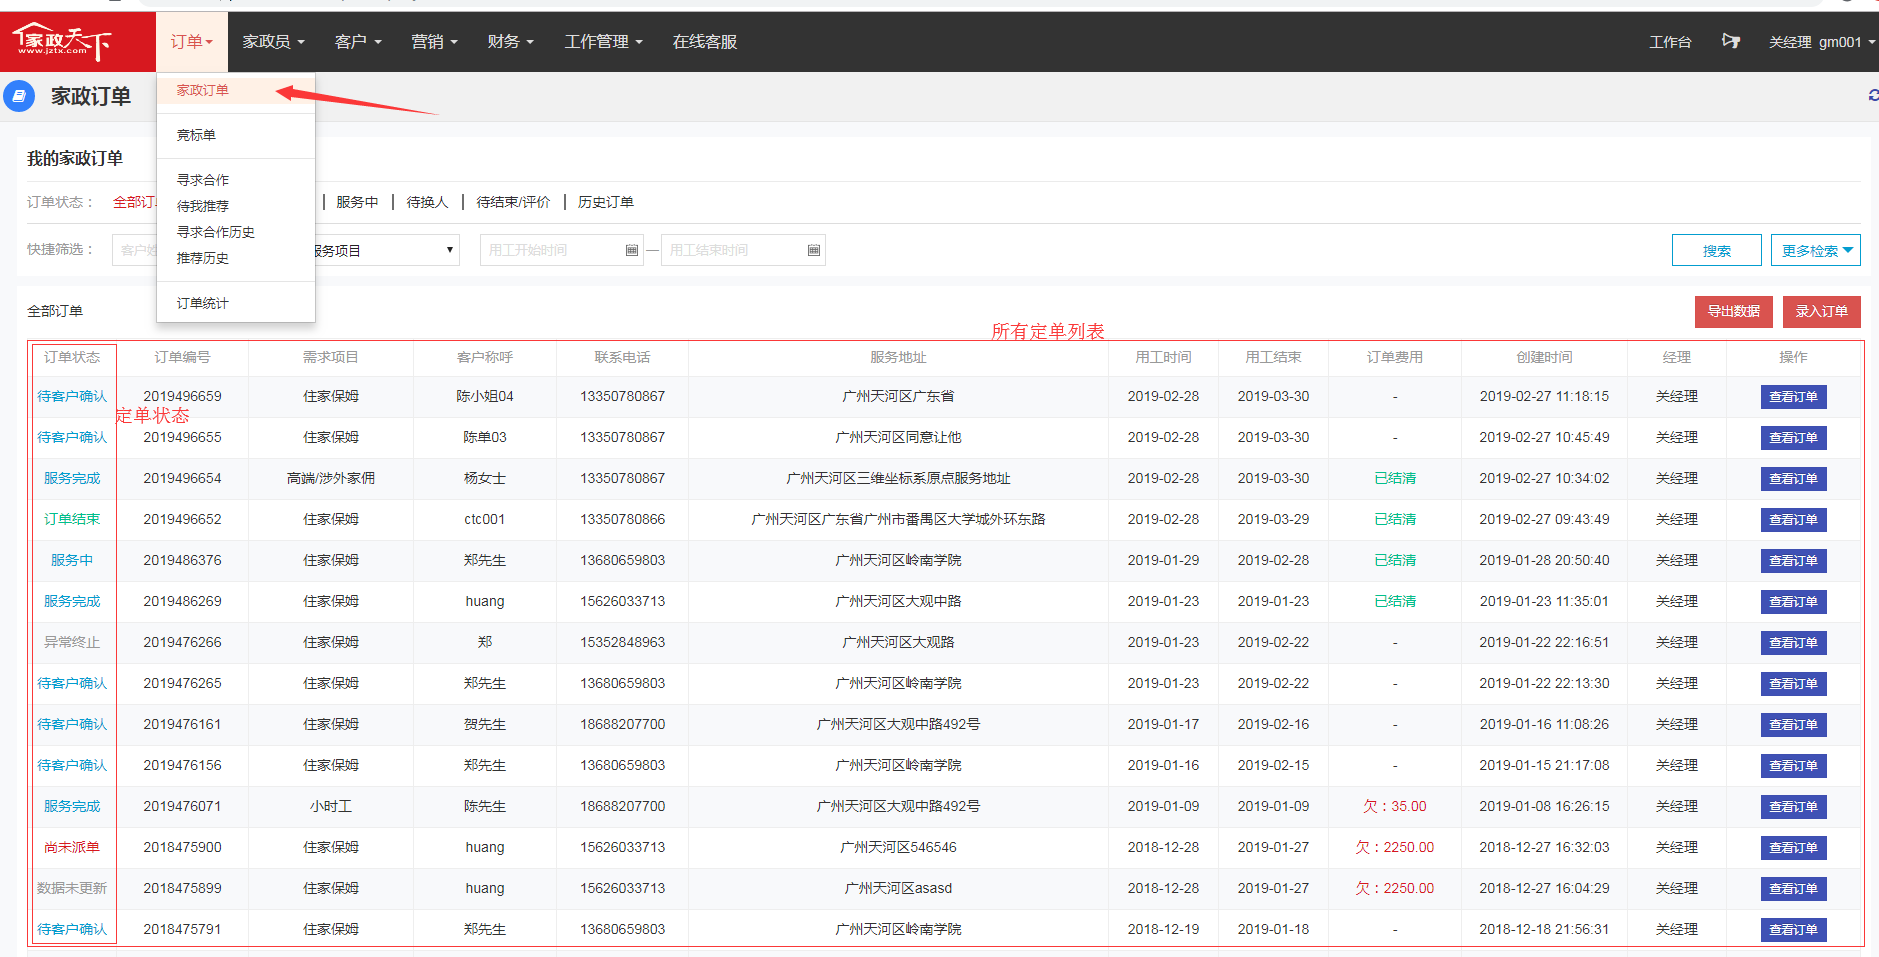
Task: Expand the 家政员 menu
Action: (x=273, y=41)
